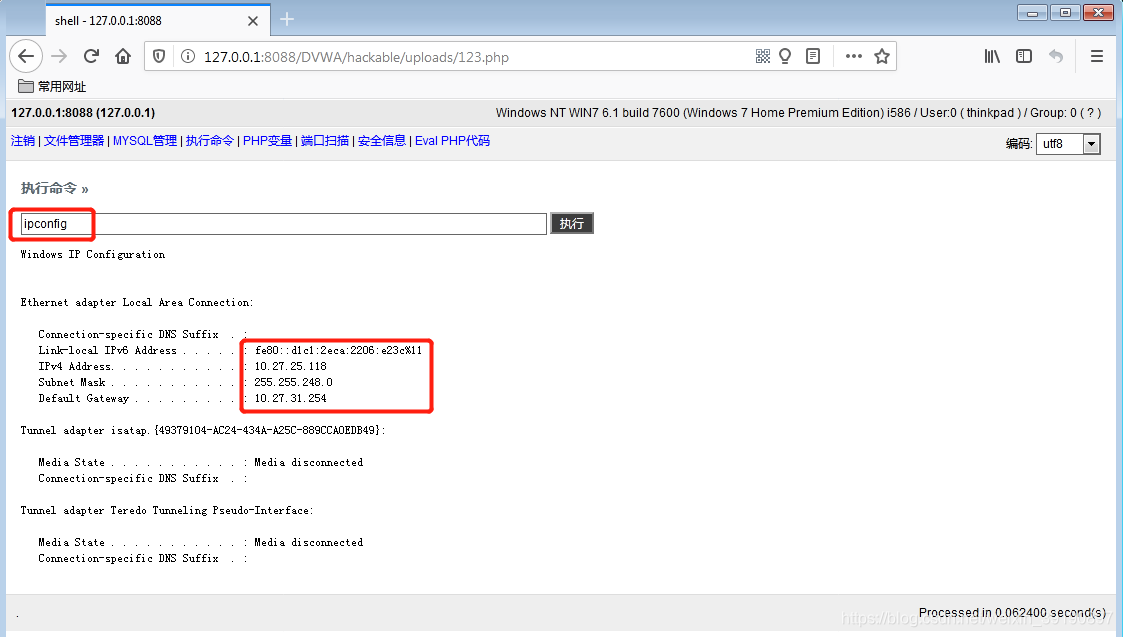The image size is (1123, 637).
Task: Show site information for the connection
Action: pos(187,57)
